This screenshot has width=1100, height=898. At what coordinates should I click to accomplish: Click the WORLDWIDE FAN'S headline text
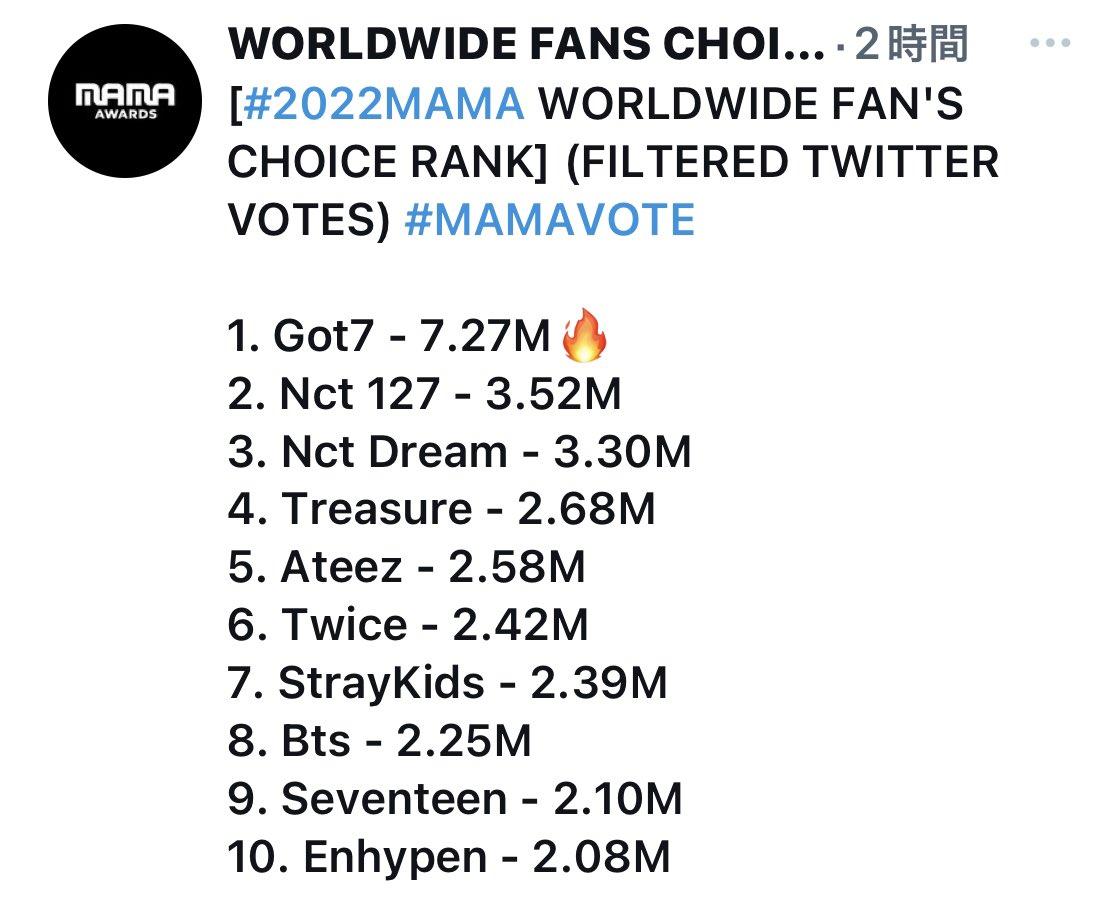point(751,104)
